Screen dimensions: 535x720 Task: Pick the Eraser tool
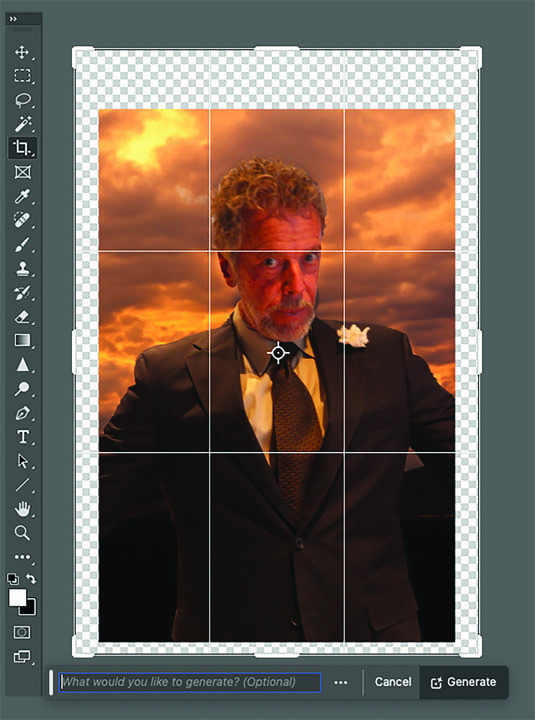pyautogui.click(x=22, y=316)
